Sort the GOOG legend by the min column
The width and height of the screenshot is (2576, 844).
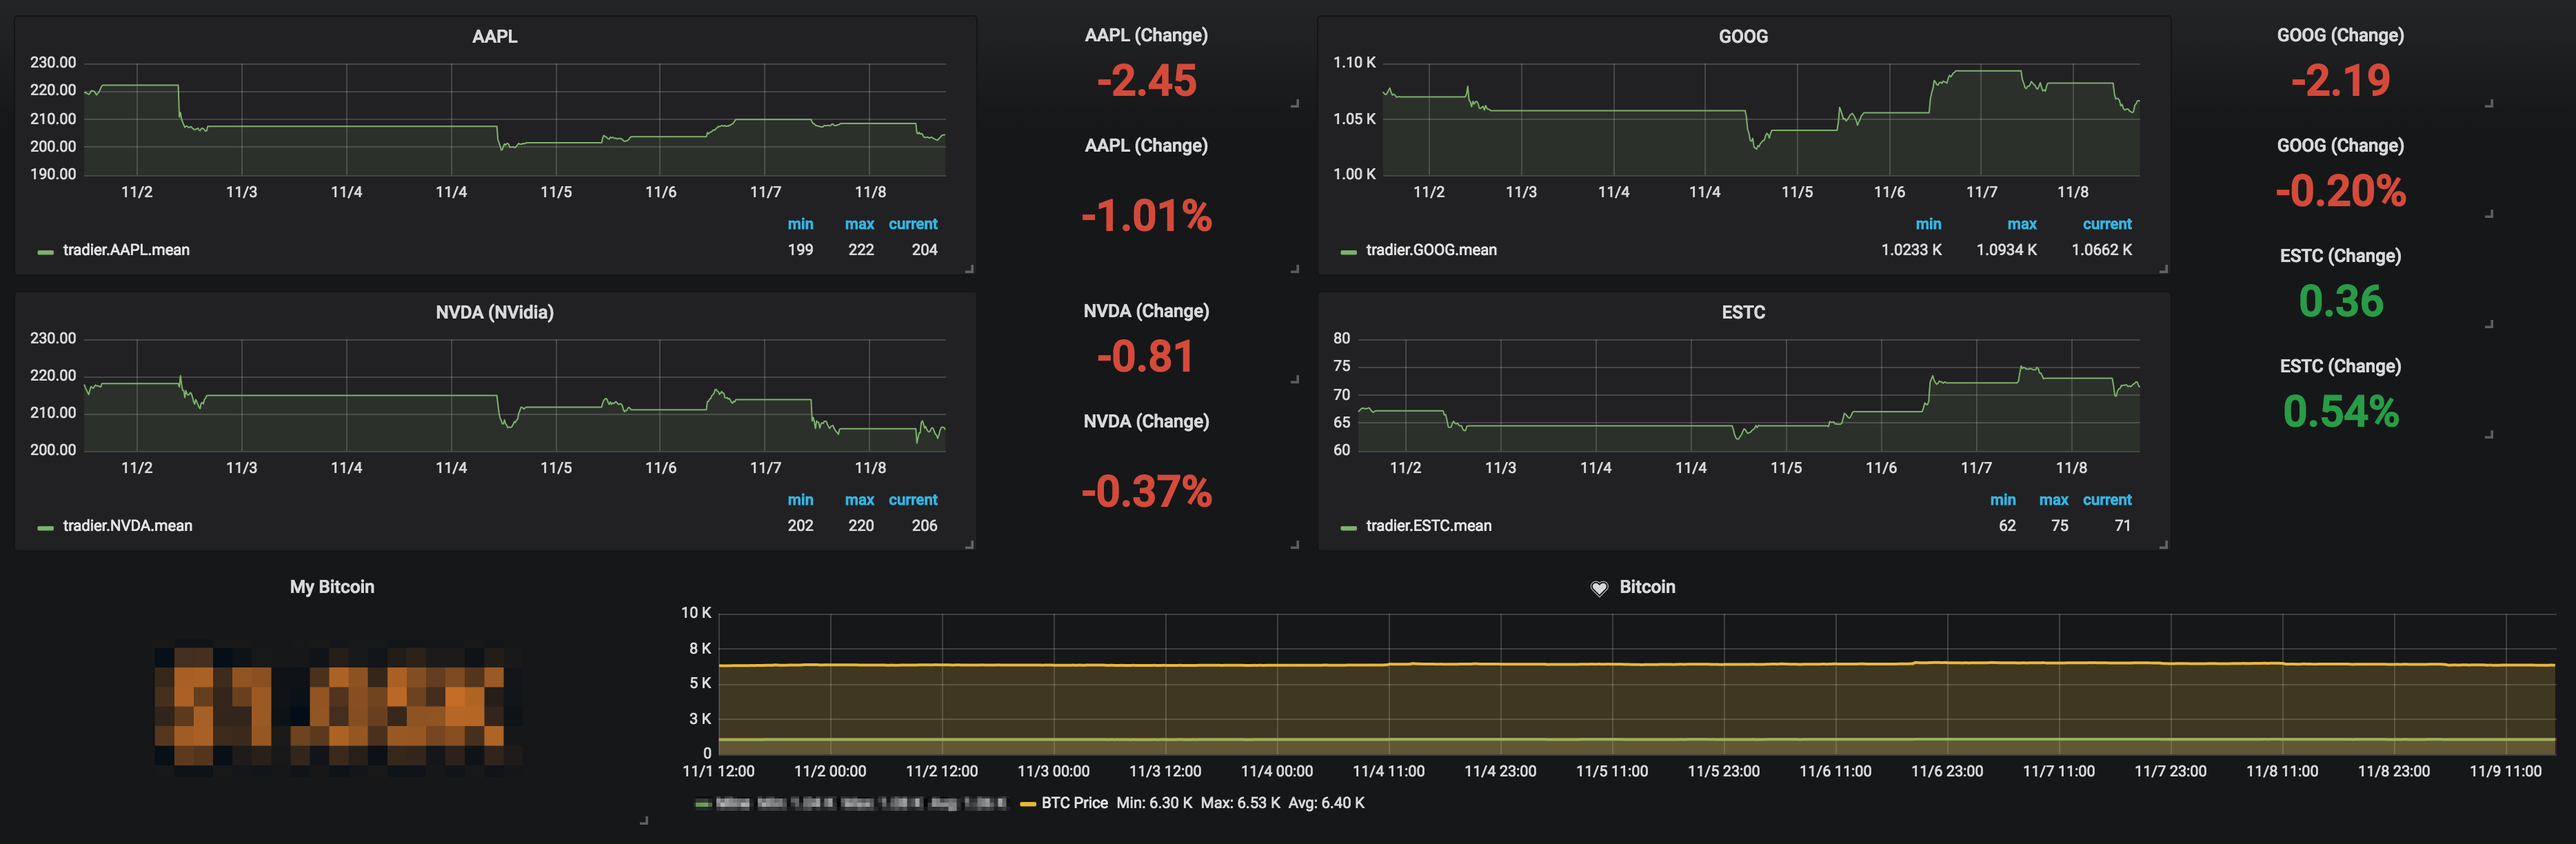point(1928,224)
